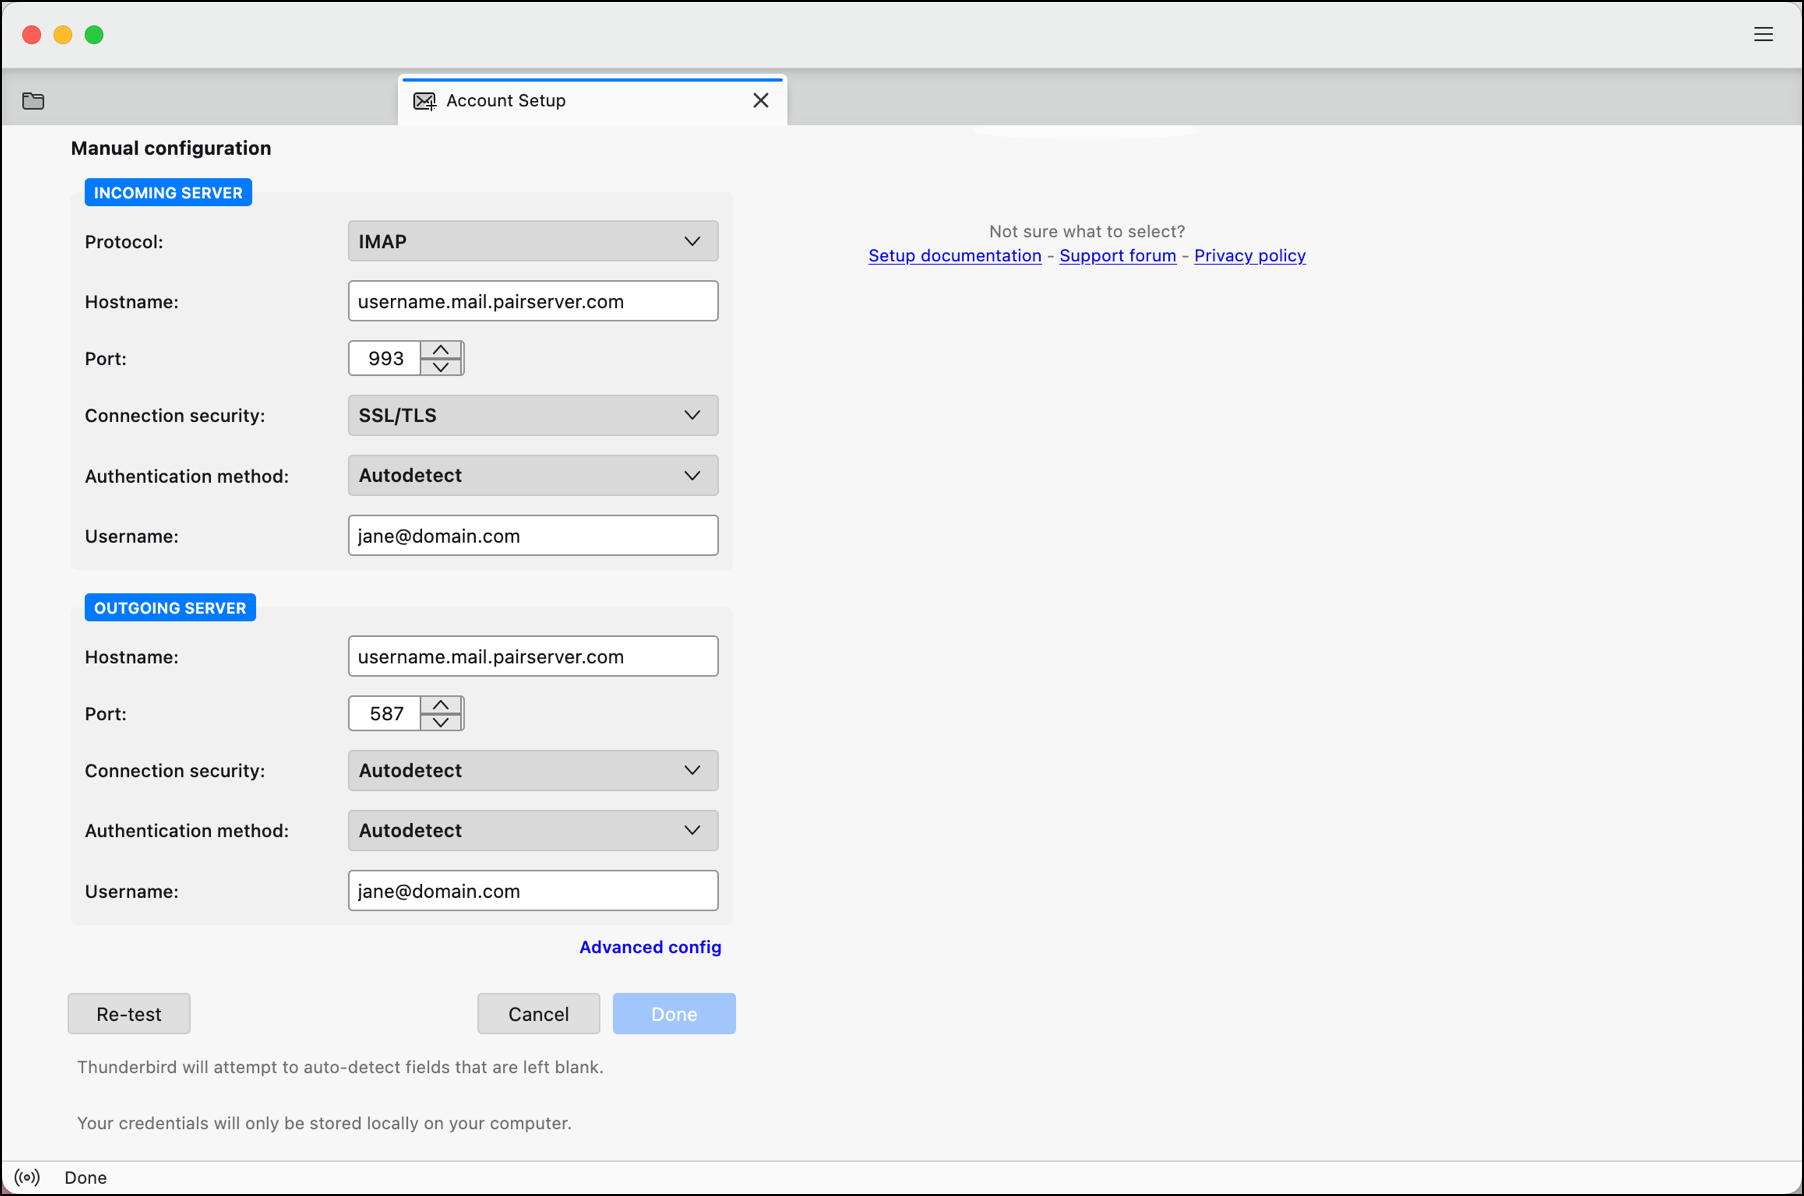
Task: Select the Account Setup tab
Action: [592, 100]
